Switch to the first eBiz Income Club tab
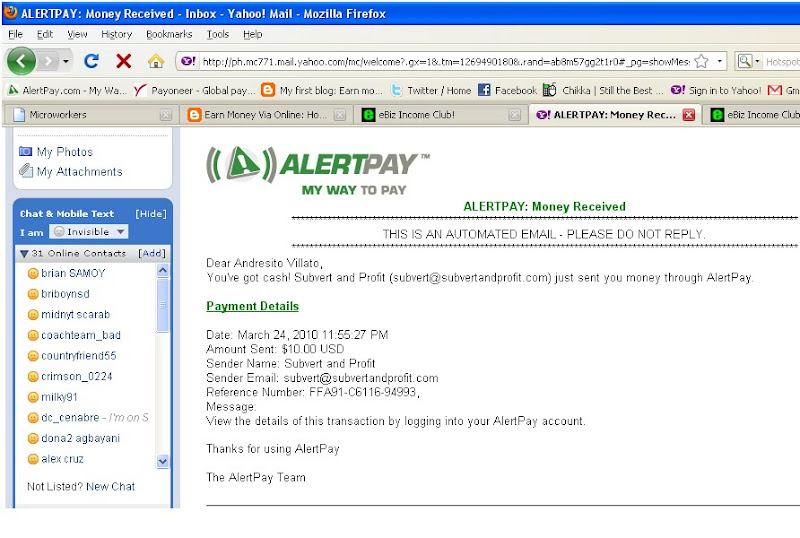 (441, 115)
